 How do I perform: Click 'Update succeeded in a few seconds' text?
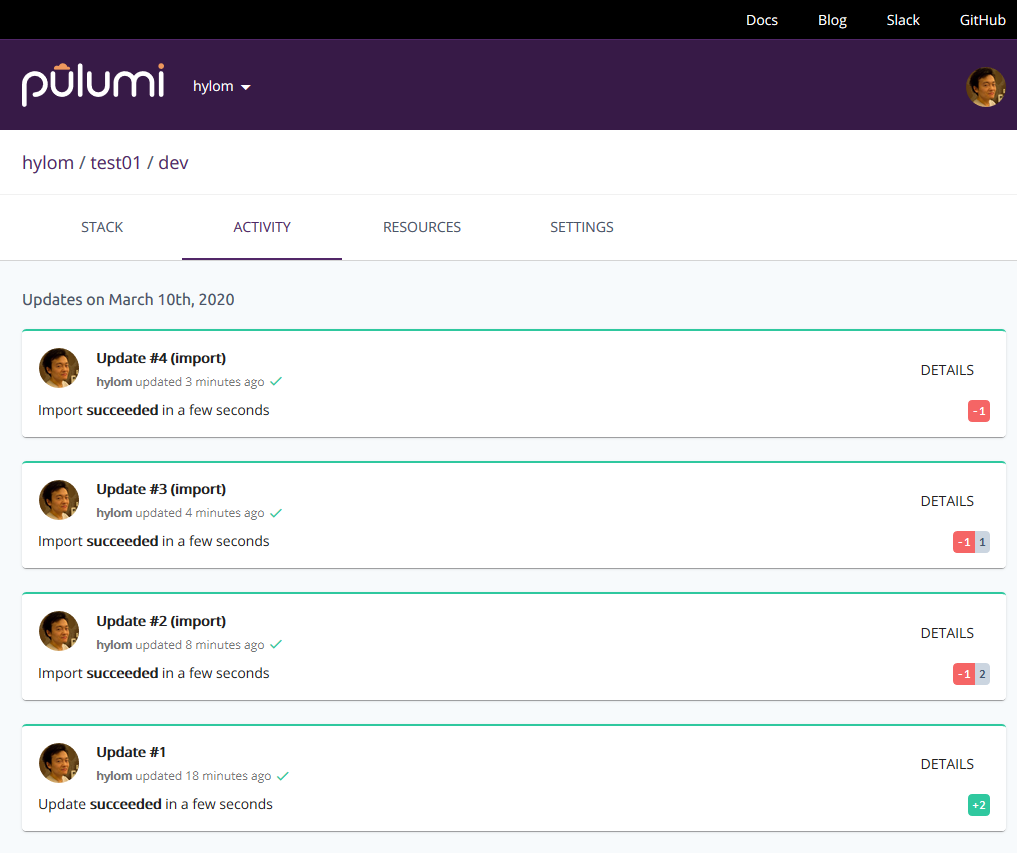point(155,804)
